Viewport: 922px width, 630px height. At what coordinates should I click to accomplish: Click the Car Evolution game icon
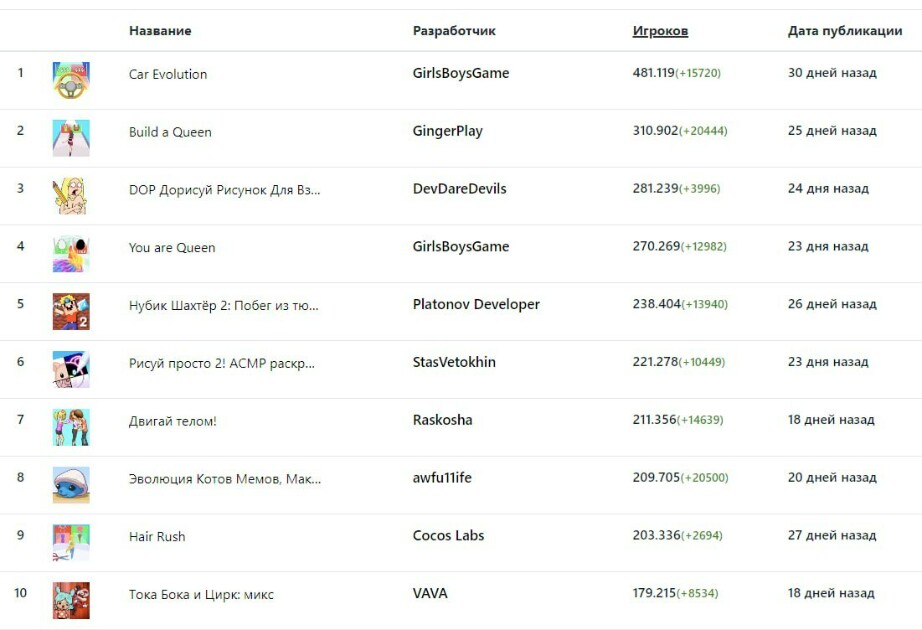[x=71, y=80]
